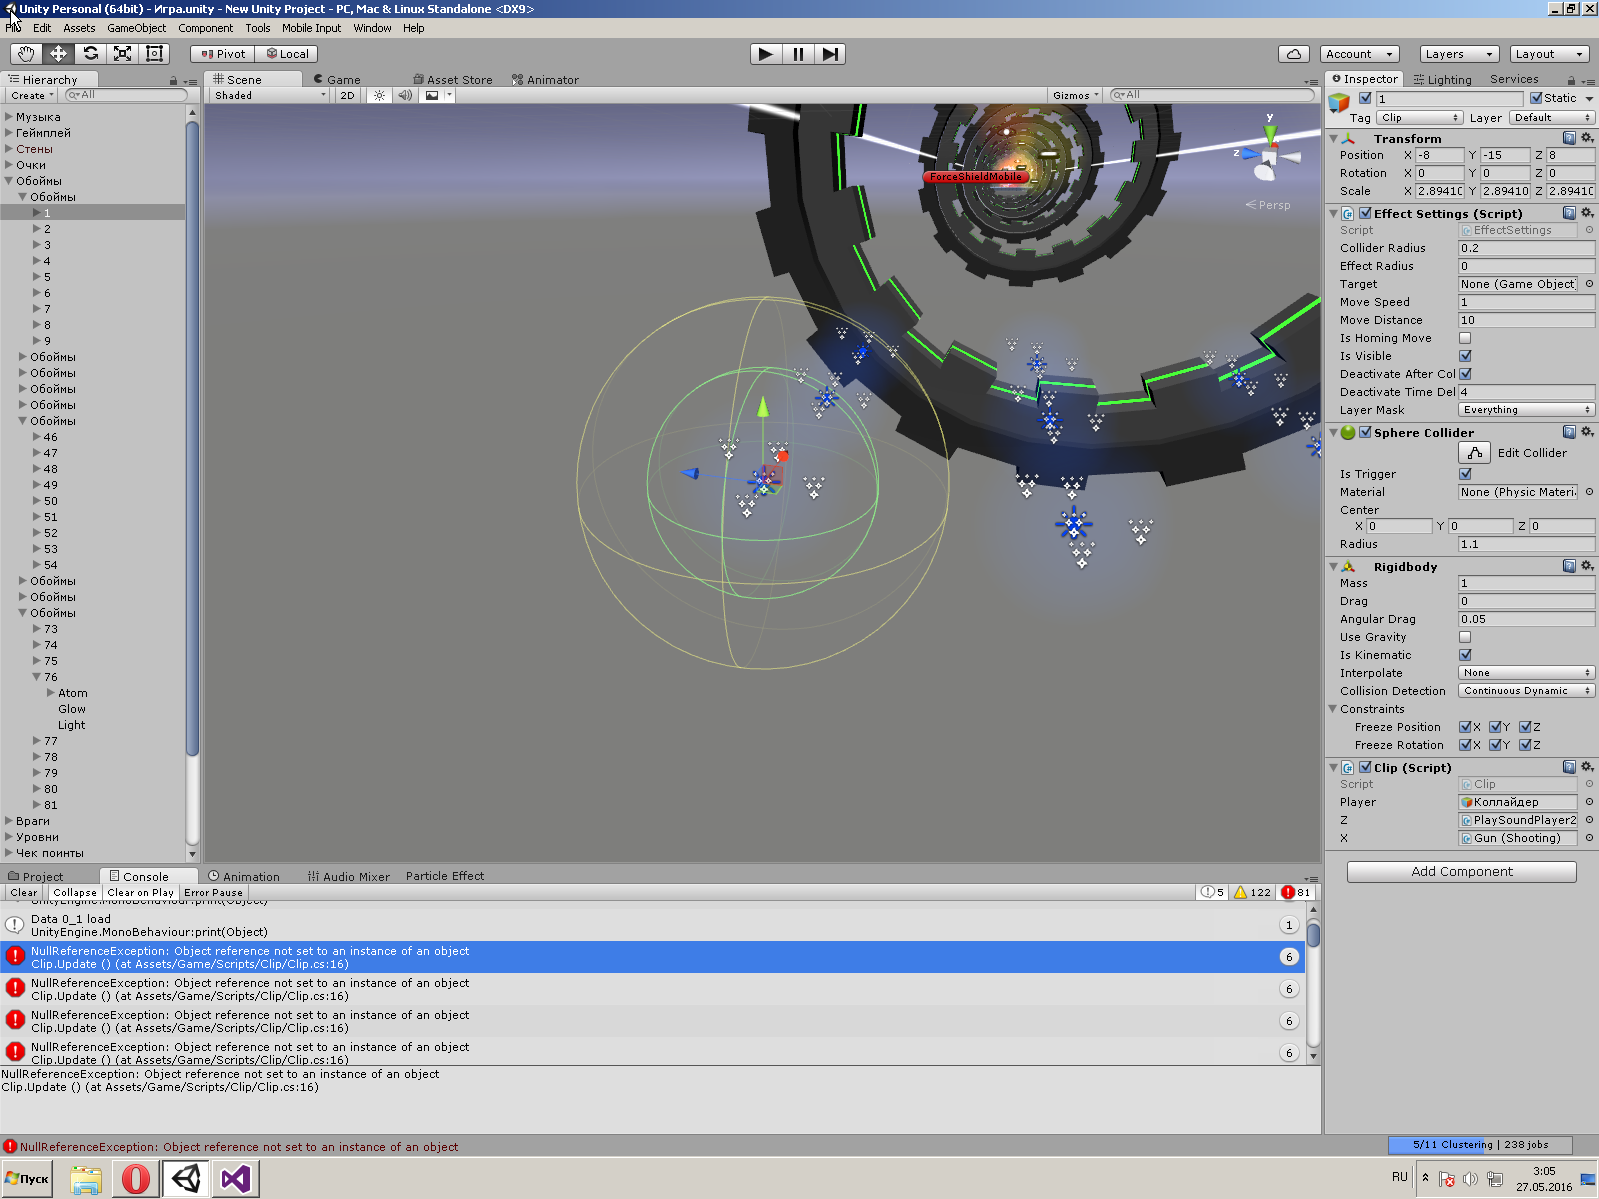Open the Tag dropdown
The height and width of the screenshot is (1199, 1599).
click(x=1420, y=118)
